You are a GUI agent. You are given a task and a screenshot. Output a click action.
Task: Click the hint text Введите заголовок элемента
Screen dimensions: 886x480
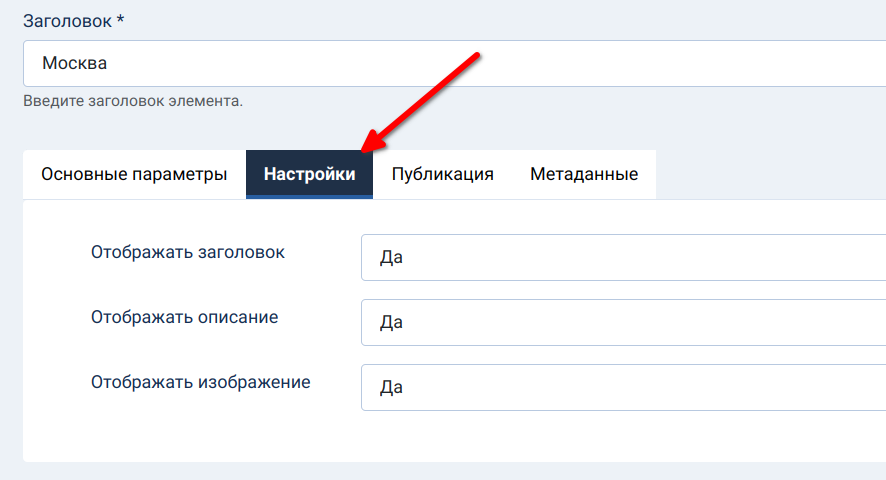tap(132, 101)
